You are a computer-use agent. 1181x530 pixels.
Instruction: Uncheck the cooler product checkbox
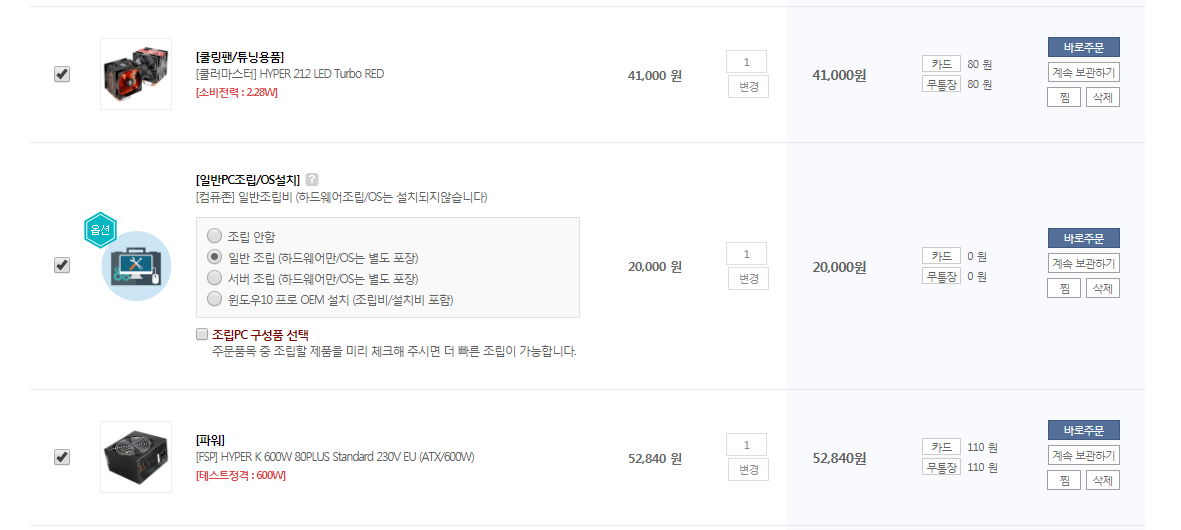click(x=63, y=75)
